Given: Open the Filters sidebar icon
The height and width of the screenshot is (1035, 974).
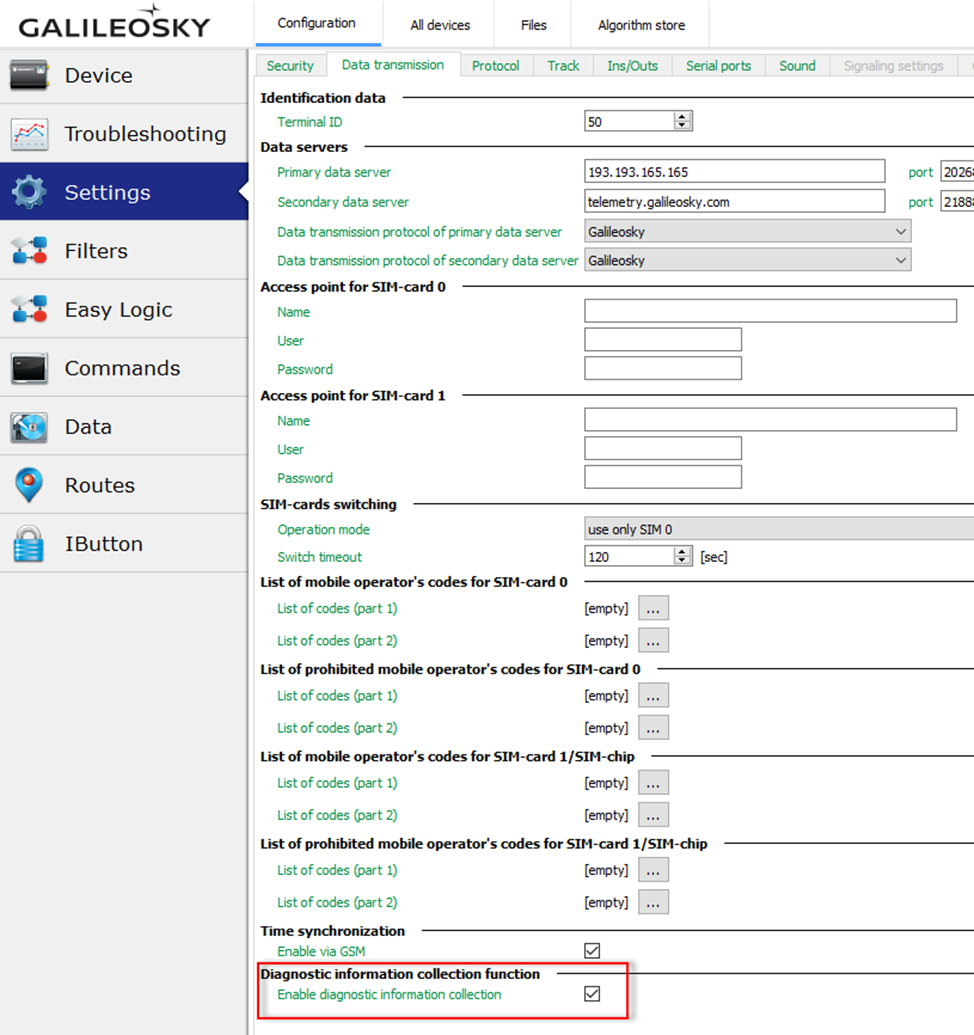Looking at the screenshot, I should pyautogui.click(x=29, y=251).
